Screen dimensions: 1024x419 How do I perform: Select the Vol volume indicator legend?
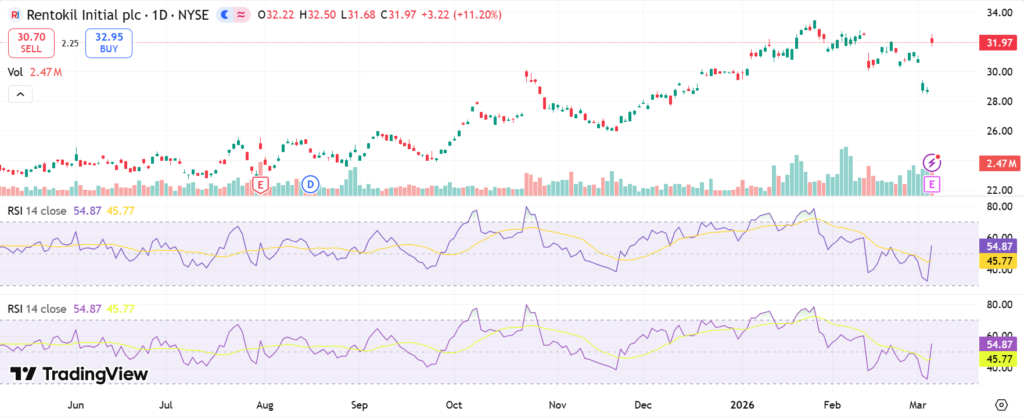[15, 72]
